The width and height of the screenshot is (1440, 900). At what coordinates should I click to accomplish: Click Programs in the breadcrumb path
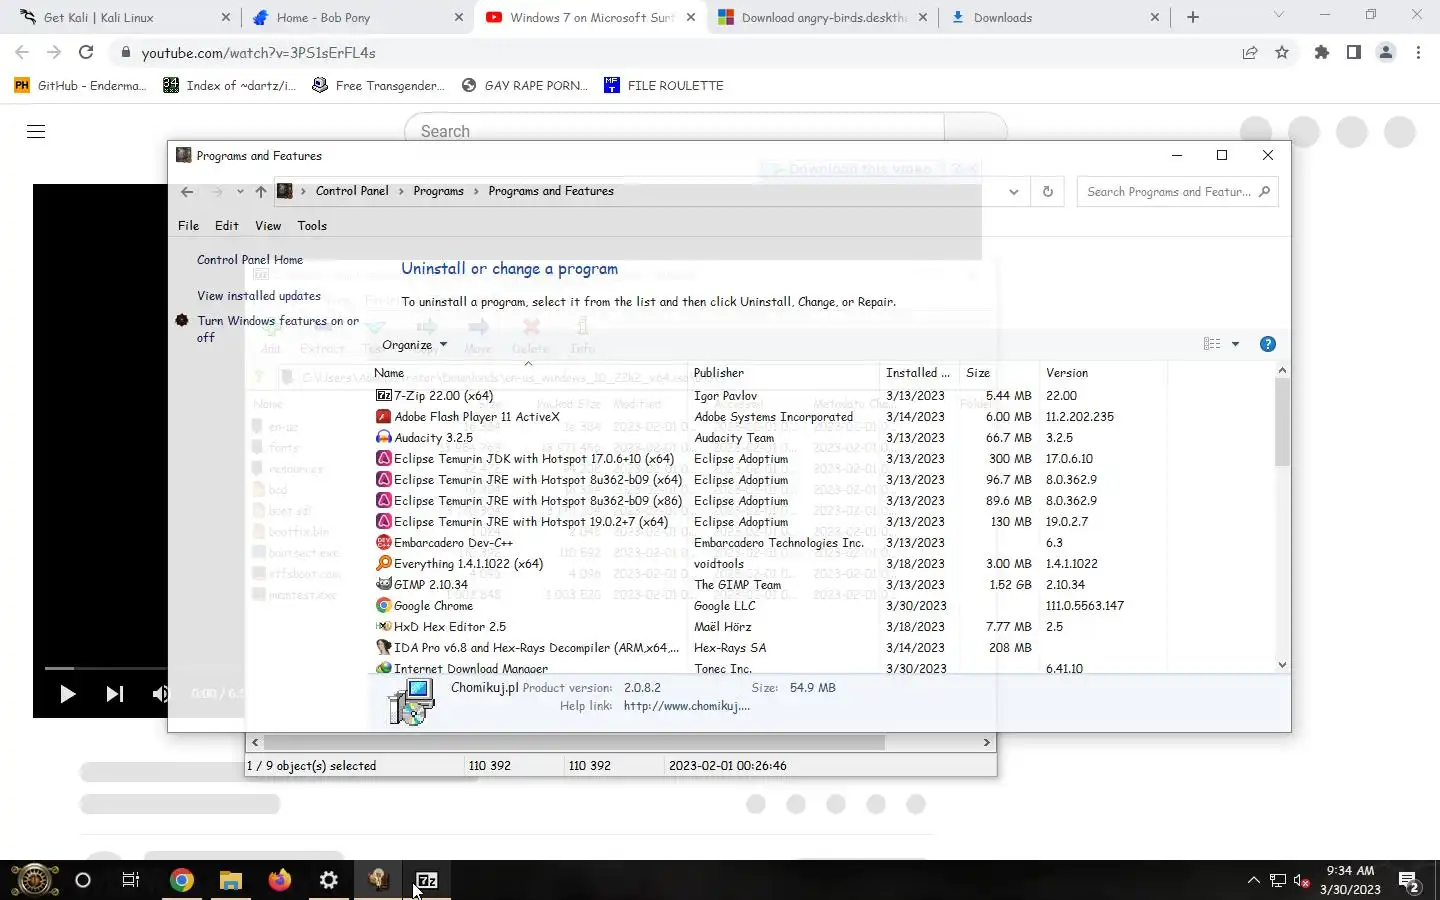439,191
